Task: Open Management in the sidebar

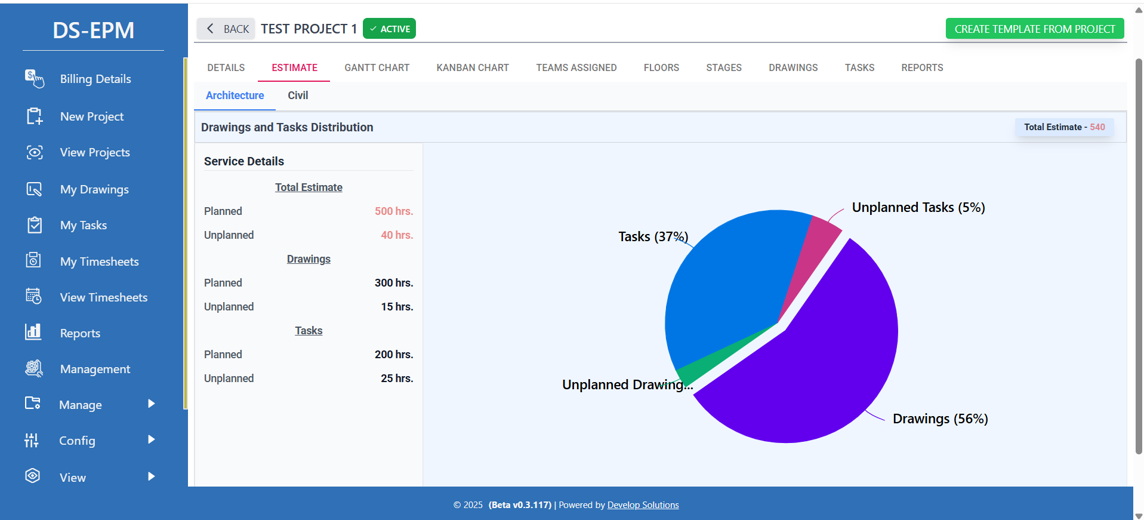Action: [95, 368]
